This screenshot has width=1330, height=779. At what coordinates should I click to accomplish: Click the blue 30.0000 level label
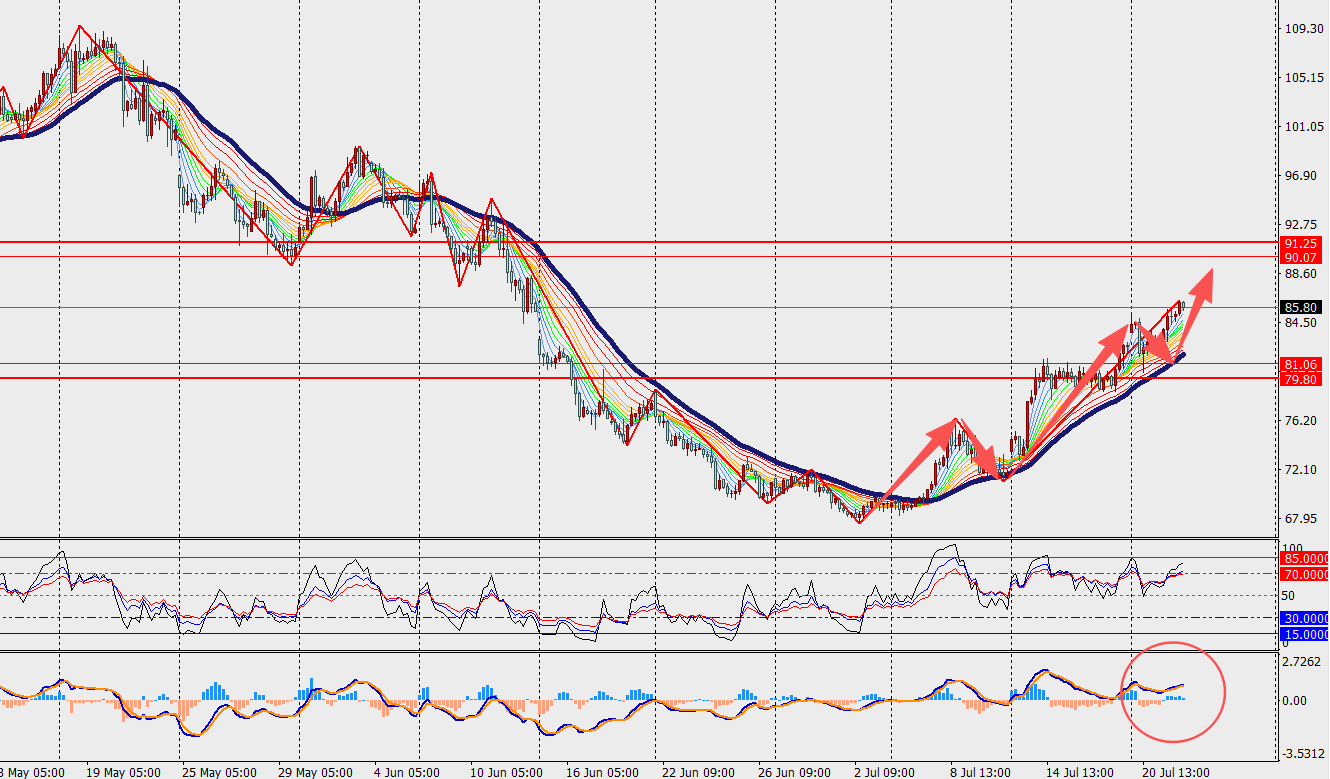click(1305, 618)
